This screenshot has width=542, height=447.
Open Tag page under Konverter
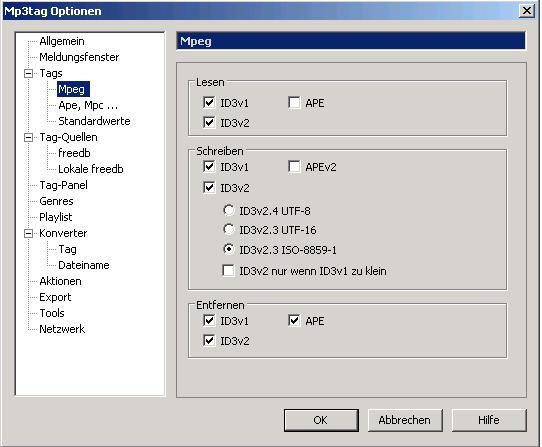click(x=67, y=249)
